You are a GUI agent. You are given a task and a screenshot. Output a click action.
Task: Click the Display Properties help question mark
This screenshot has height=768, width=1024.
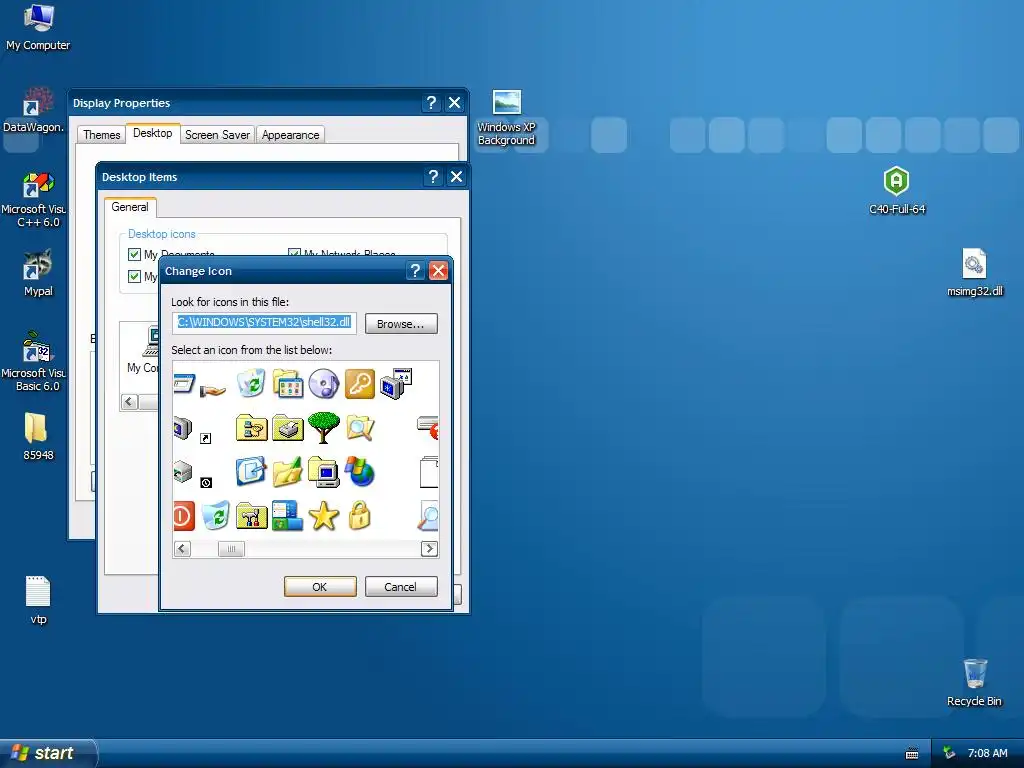431,103
